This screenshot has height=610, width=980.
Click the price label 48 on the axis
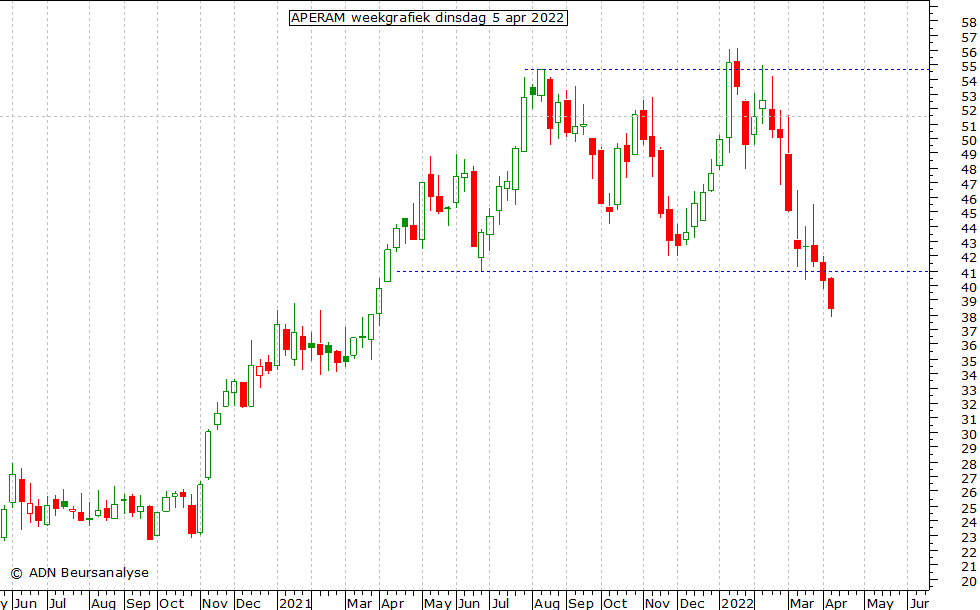[969, 170]
